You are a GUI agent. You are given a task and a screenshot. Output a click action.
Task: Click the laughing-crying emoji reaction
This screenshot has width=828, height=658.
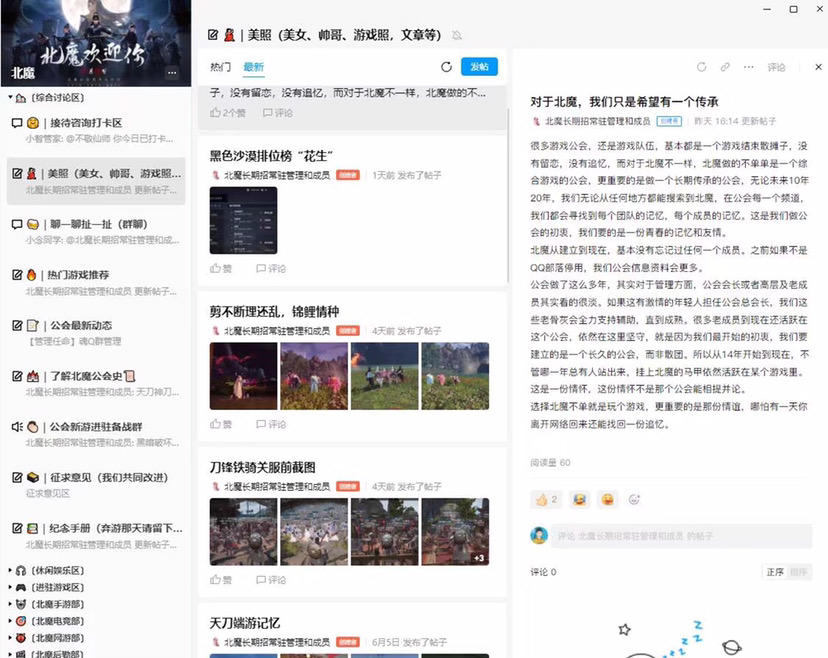[579, 499]
